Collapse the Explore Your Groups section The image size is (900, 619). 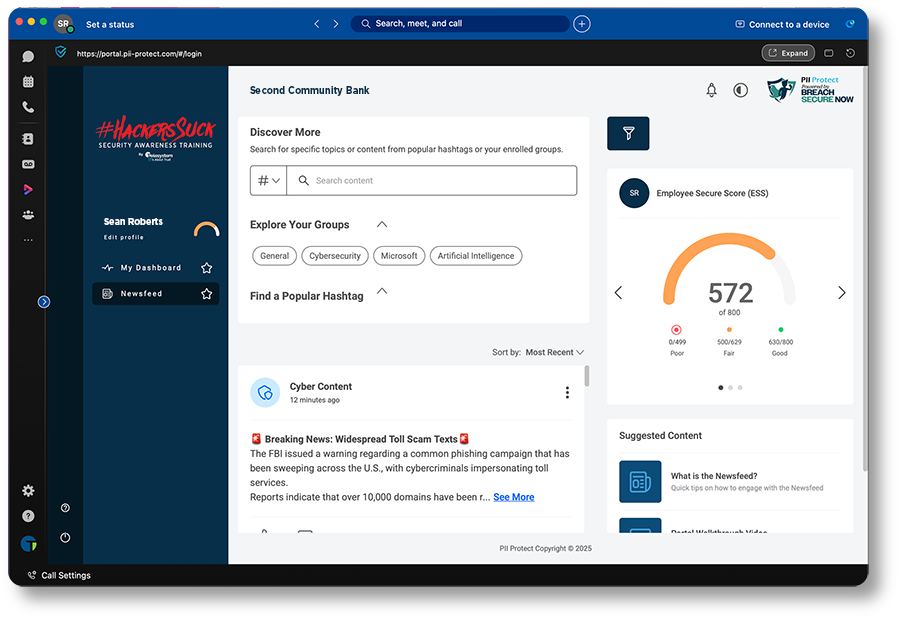click(382, 225)
